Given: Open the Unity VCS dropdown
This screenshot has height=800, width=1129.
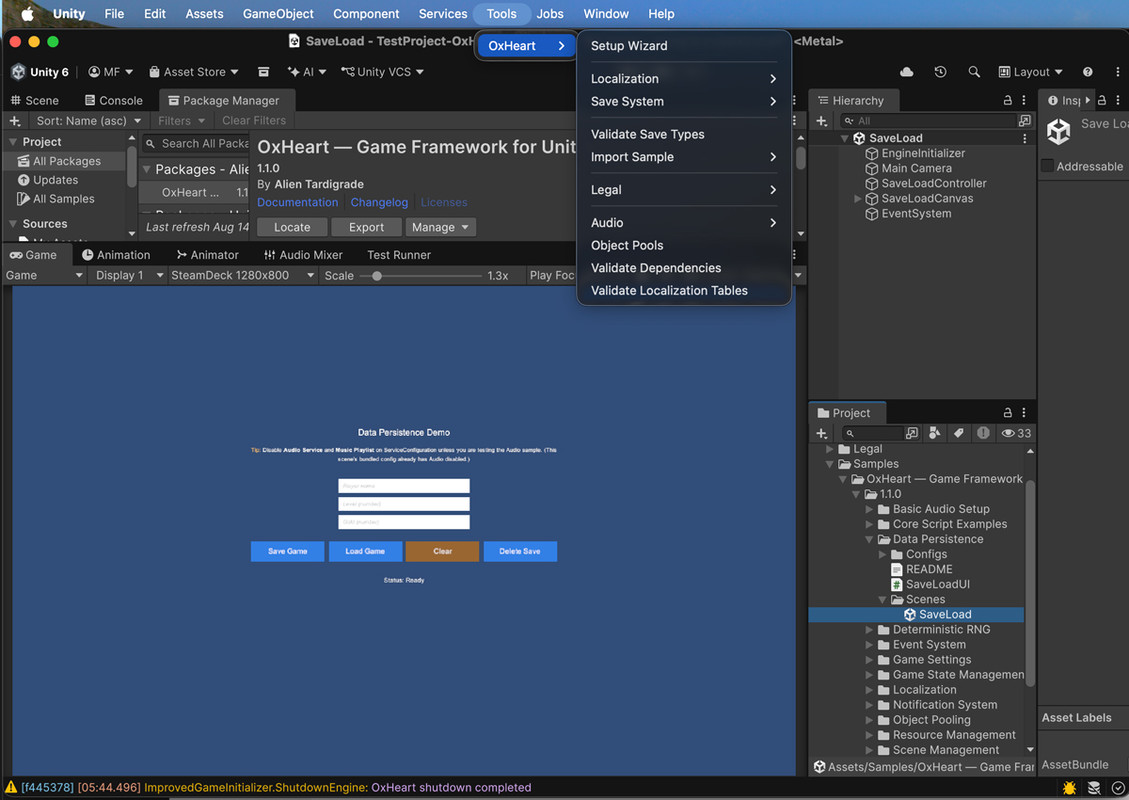Looking at the screenshot, I should 382,72.
